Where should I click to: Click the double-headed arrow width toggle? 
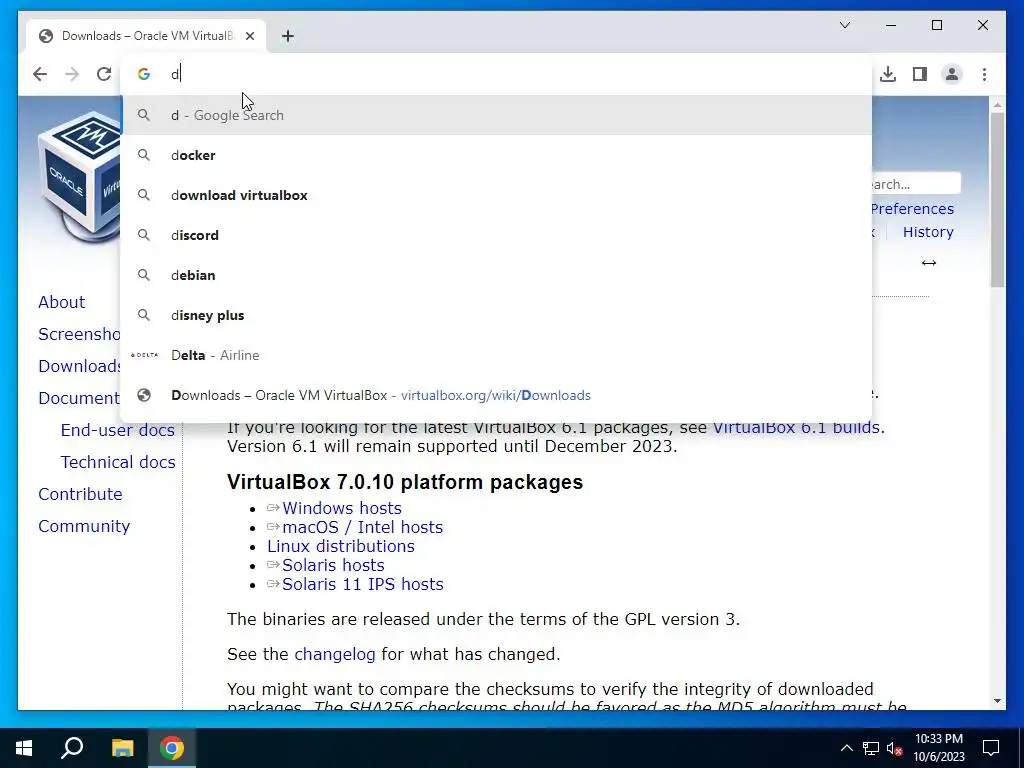pyautogui.click(x=929, y=263)
